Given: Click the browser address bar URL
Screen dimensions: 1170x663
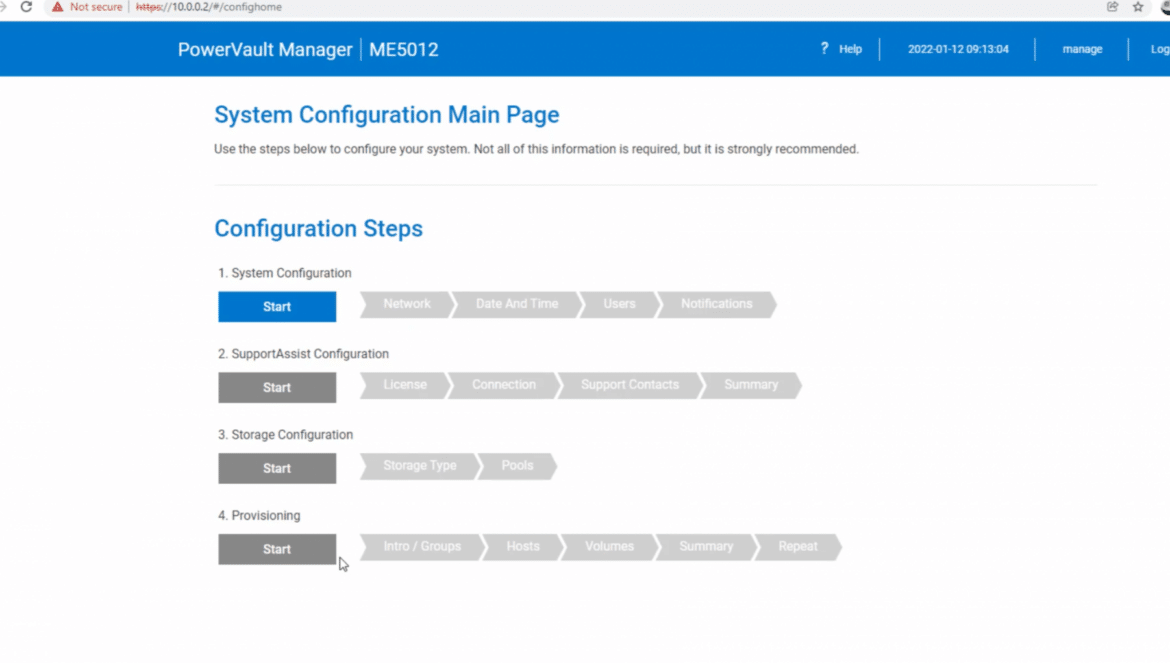Looking at the screenshot, I should (209, 7).
